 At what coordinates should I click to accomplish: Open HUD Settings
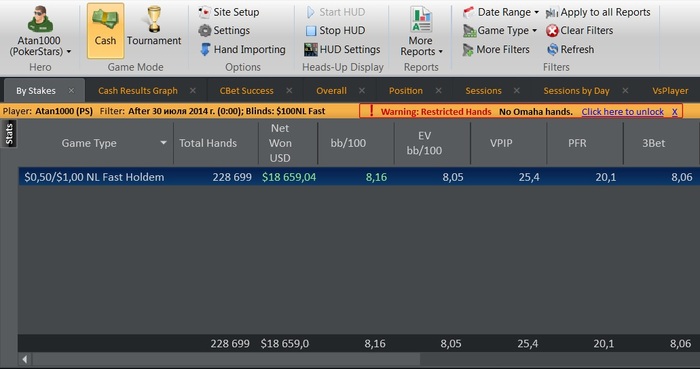(x=342, y=49)
